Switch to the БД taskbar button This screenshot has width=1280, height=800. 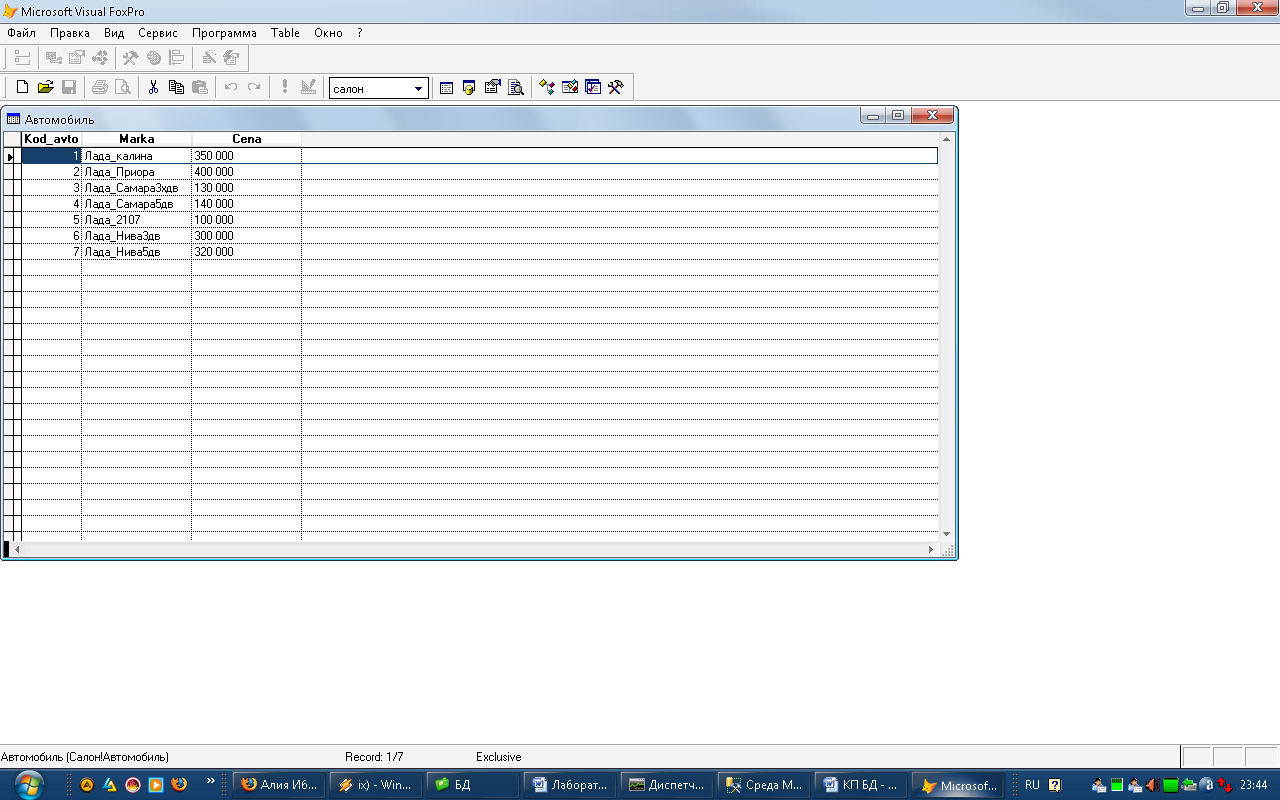coord(472,785)
